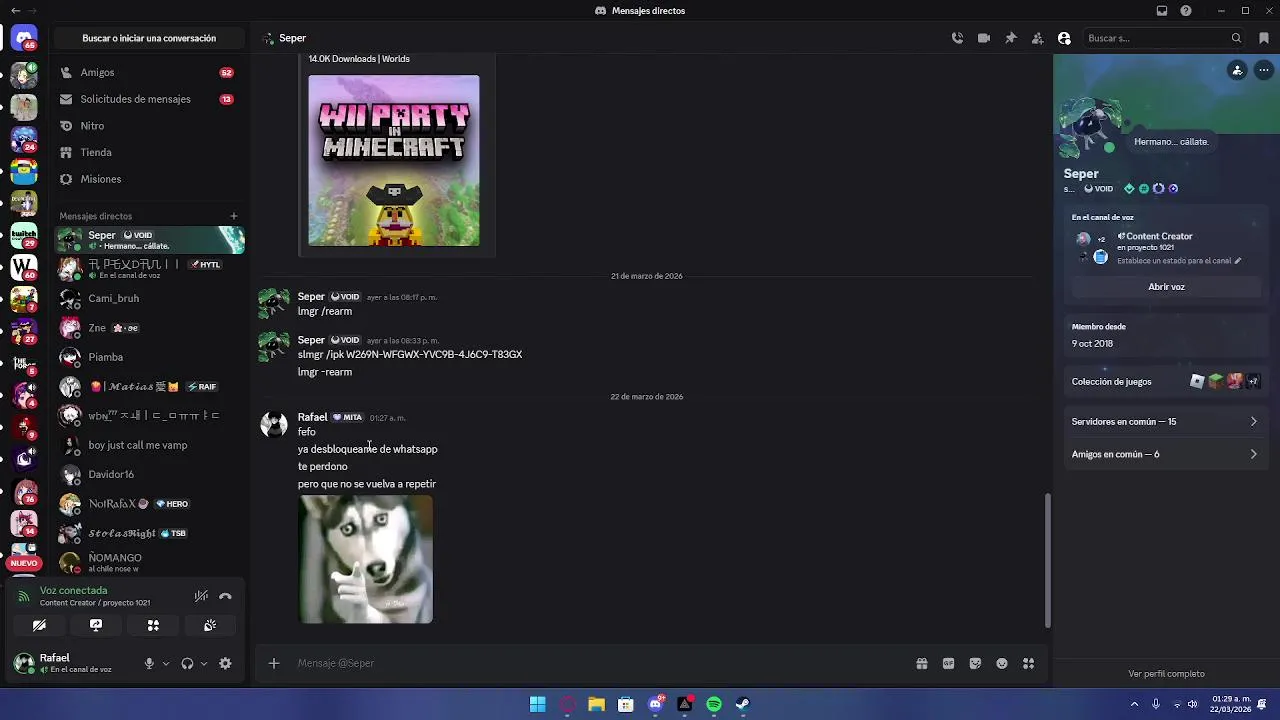
Task: Click the chat vertical scrollbar
Action: 1048,560
